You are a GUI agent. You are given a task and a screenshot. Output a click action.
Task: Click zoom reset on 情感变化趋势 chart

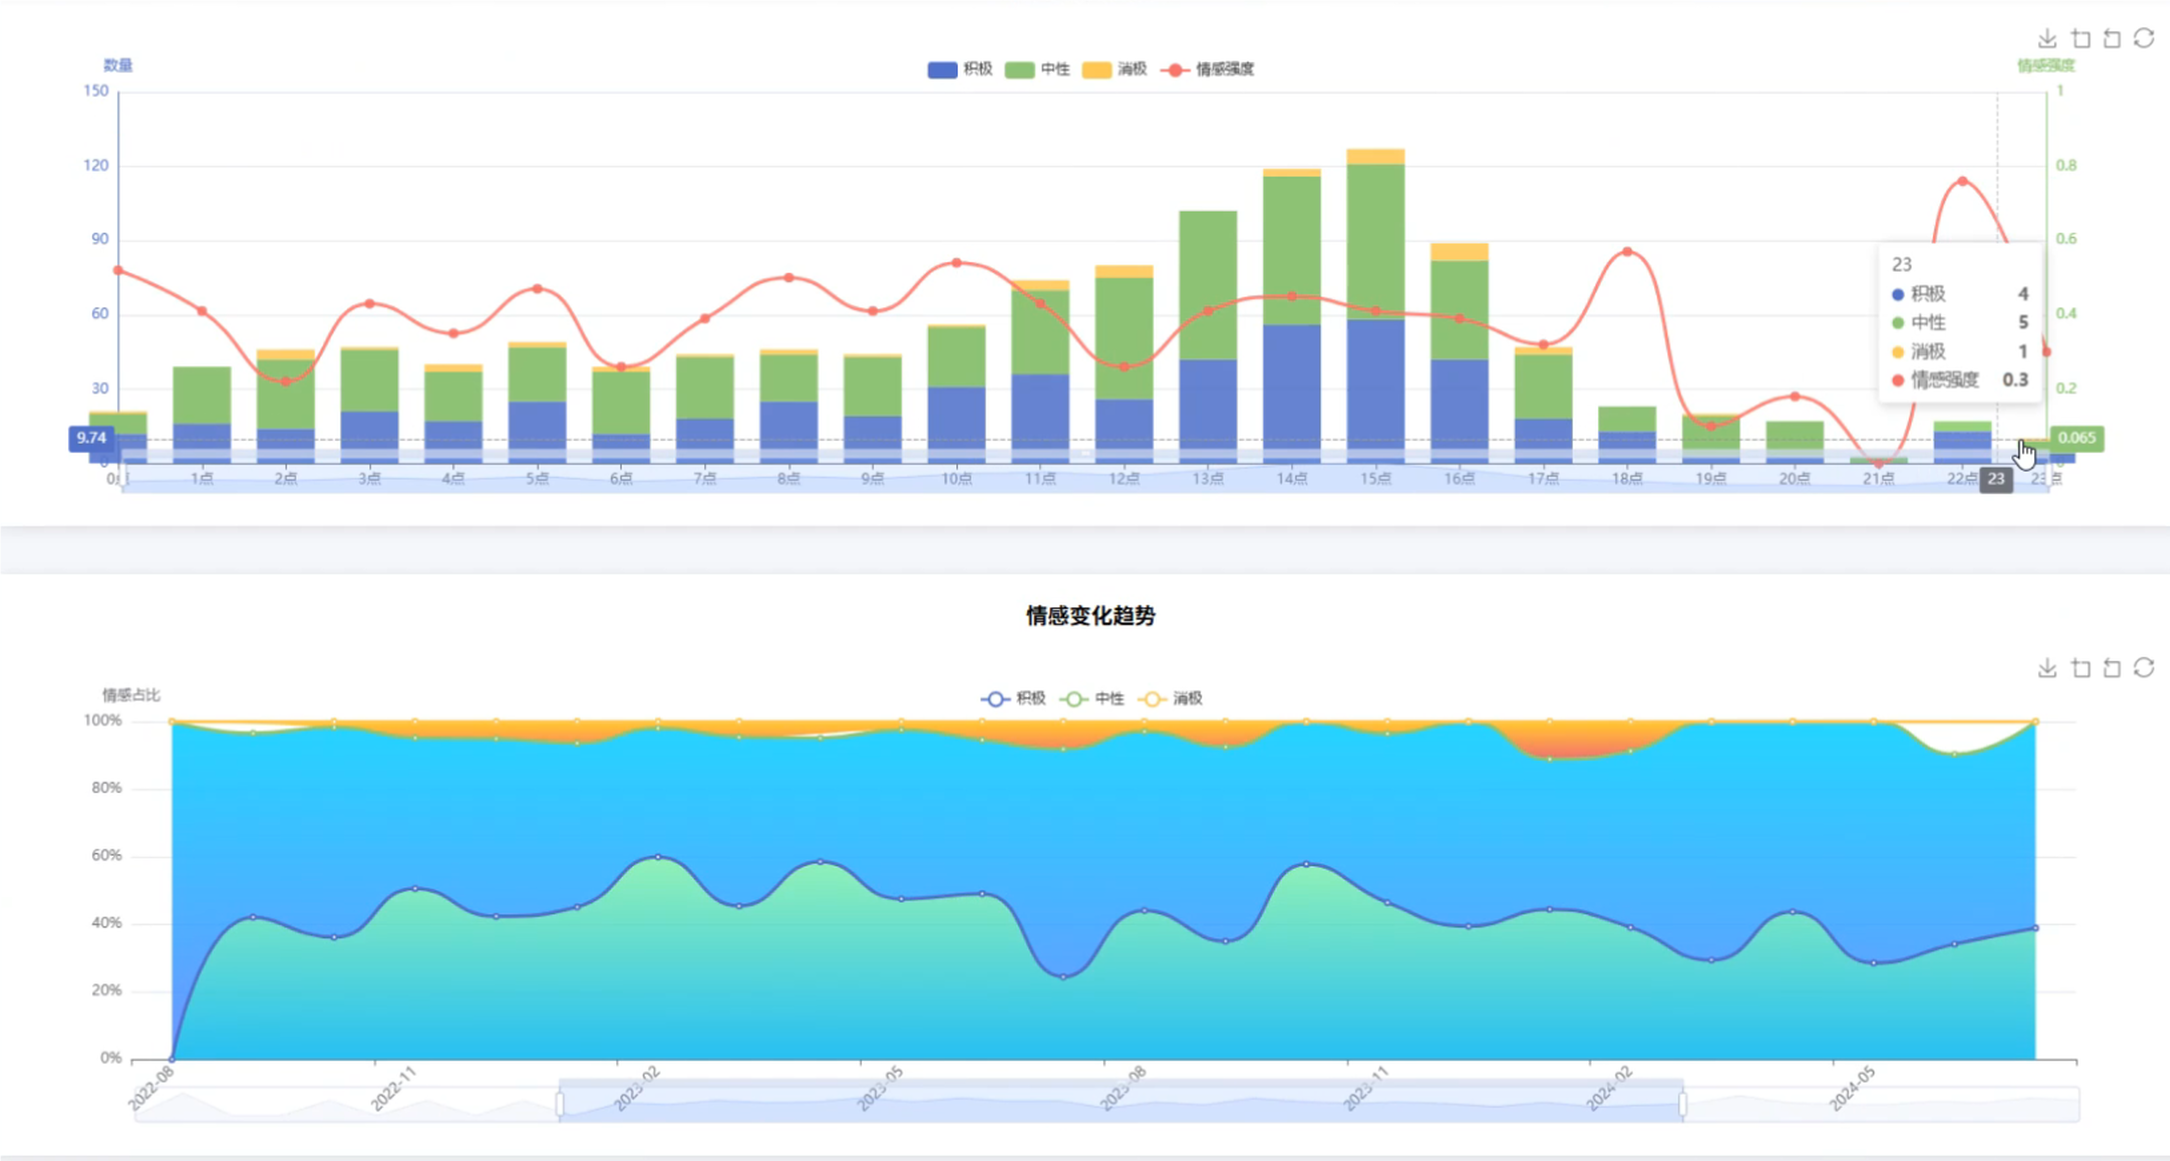2112,668
